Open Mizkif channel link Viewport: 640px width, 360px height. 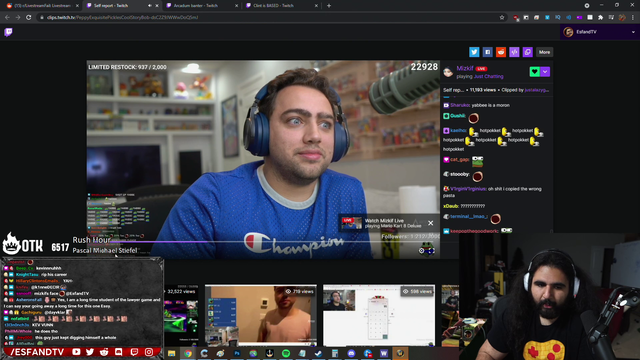coord(464,68)
